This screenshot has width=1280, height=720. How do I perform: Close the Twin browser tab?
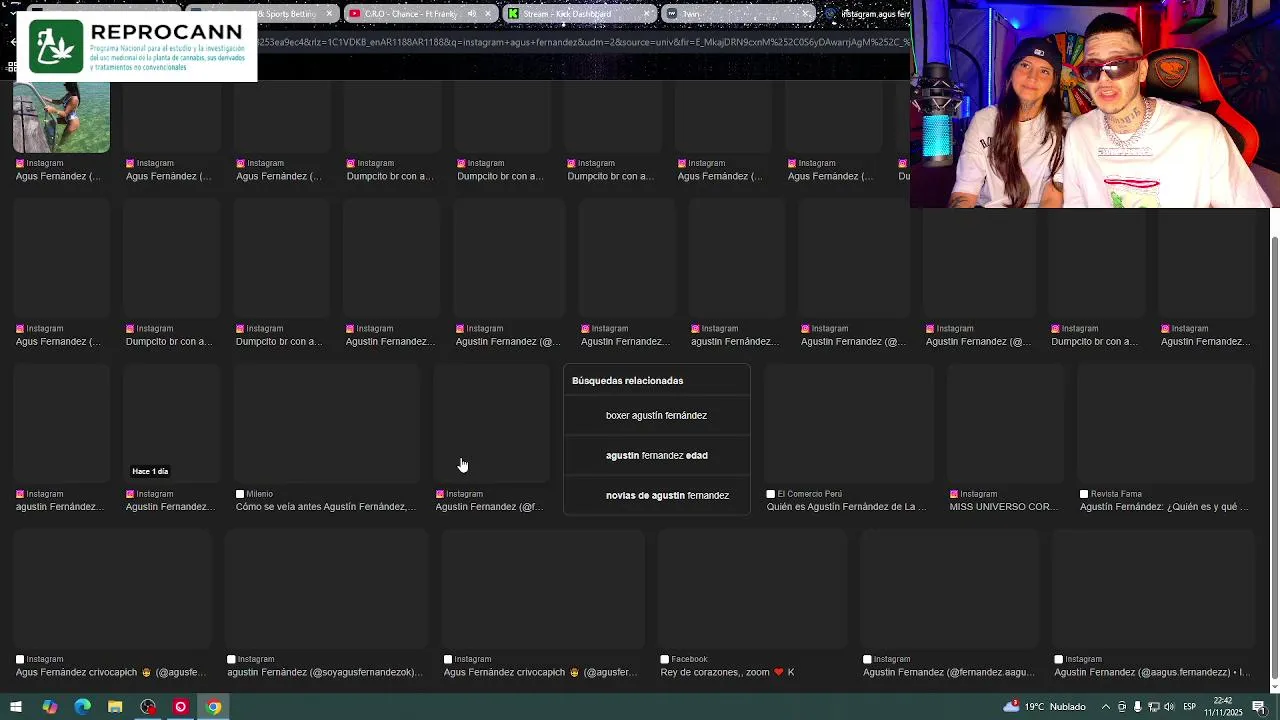(x=806, y=14)
